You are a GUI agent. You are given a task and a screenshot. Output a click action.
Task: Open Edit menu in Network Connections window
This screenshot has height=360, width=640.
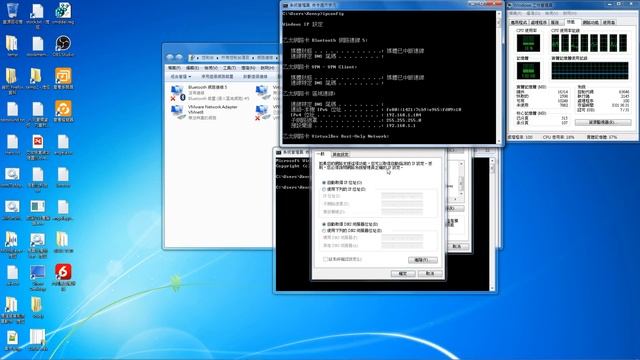tap(192, 68)
